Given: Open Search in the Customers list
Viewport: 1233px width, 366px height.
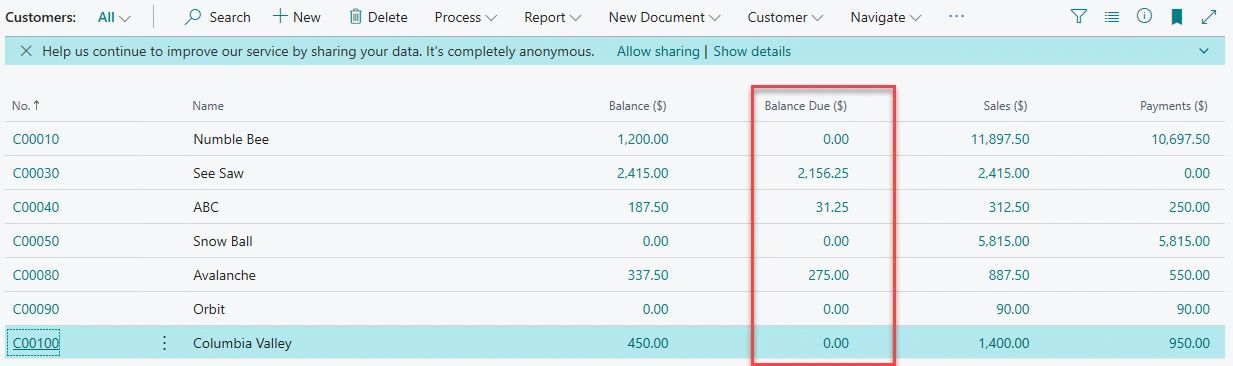Looking at the screenshot, I should point(218,17).
